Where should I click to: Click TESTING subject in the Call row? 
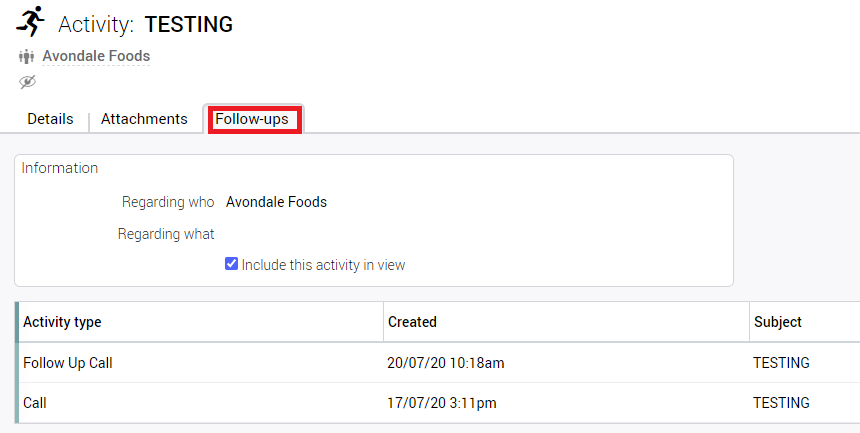pyautogui.click(x=781, y=403)
